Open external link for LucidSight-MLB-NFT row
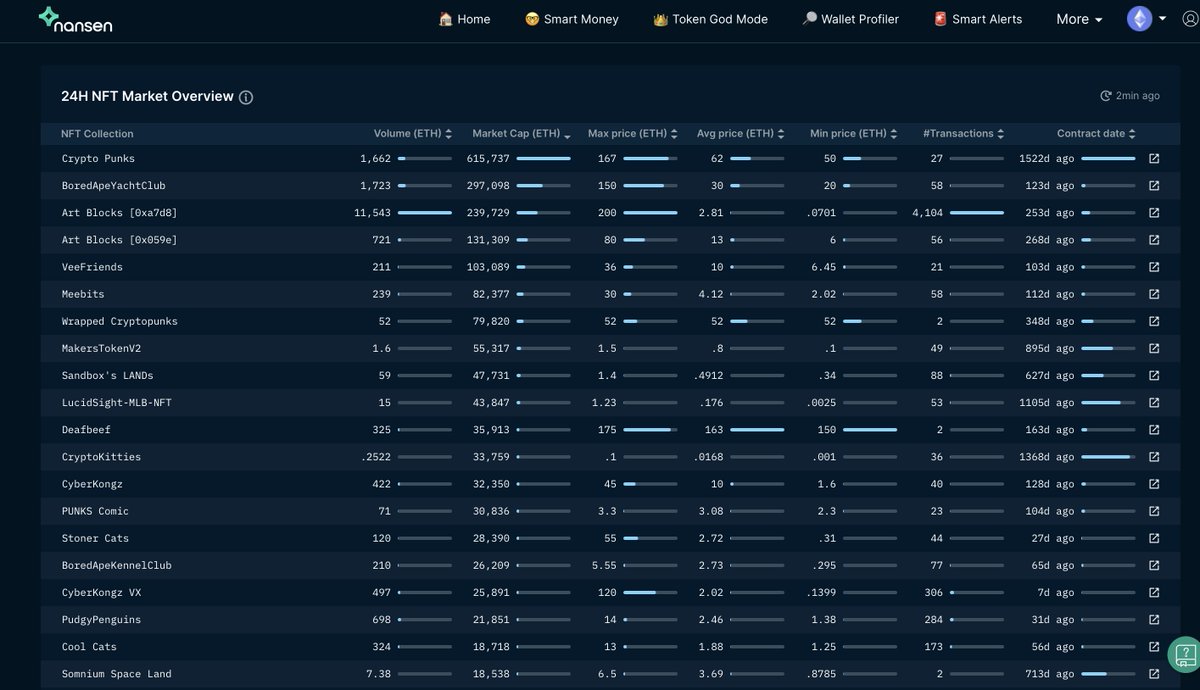This screenshot has height=690, width=1200. (1154, 402)
